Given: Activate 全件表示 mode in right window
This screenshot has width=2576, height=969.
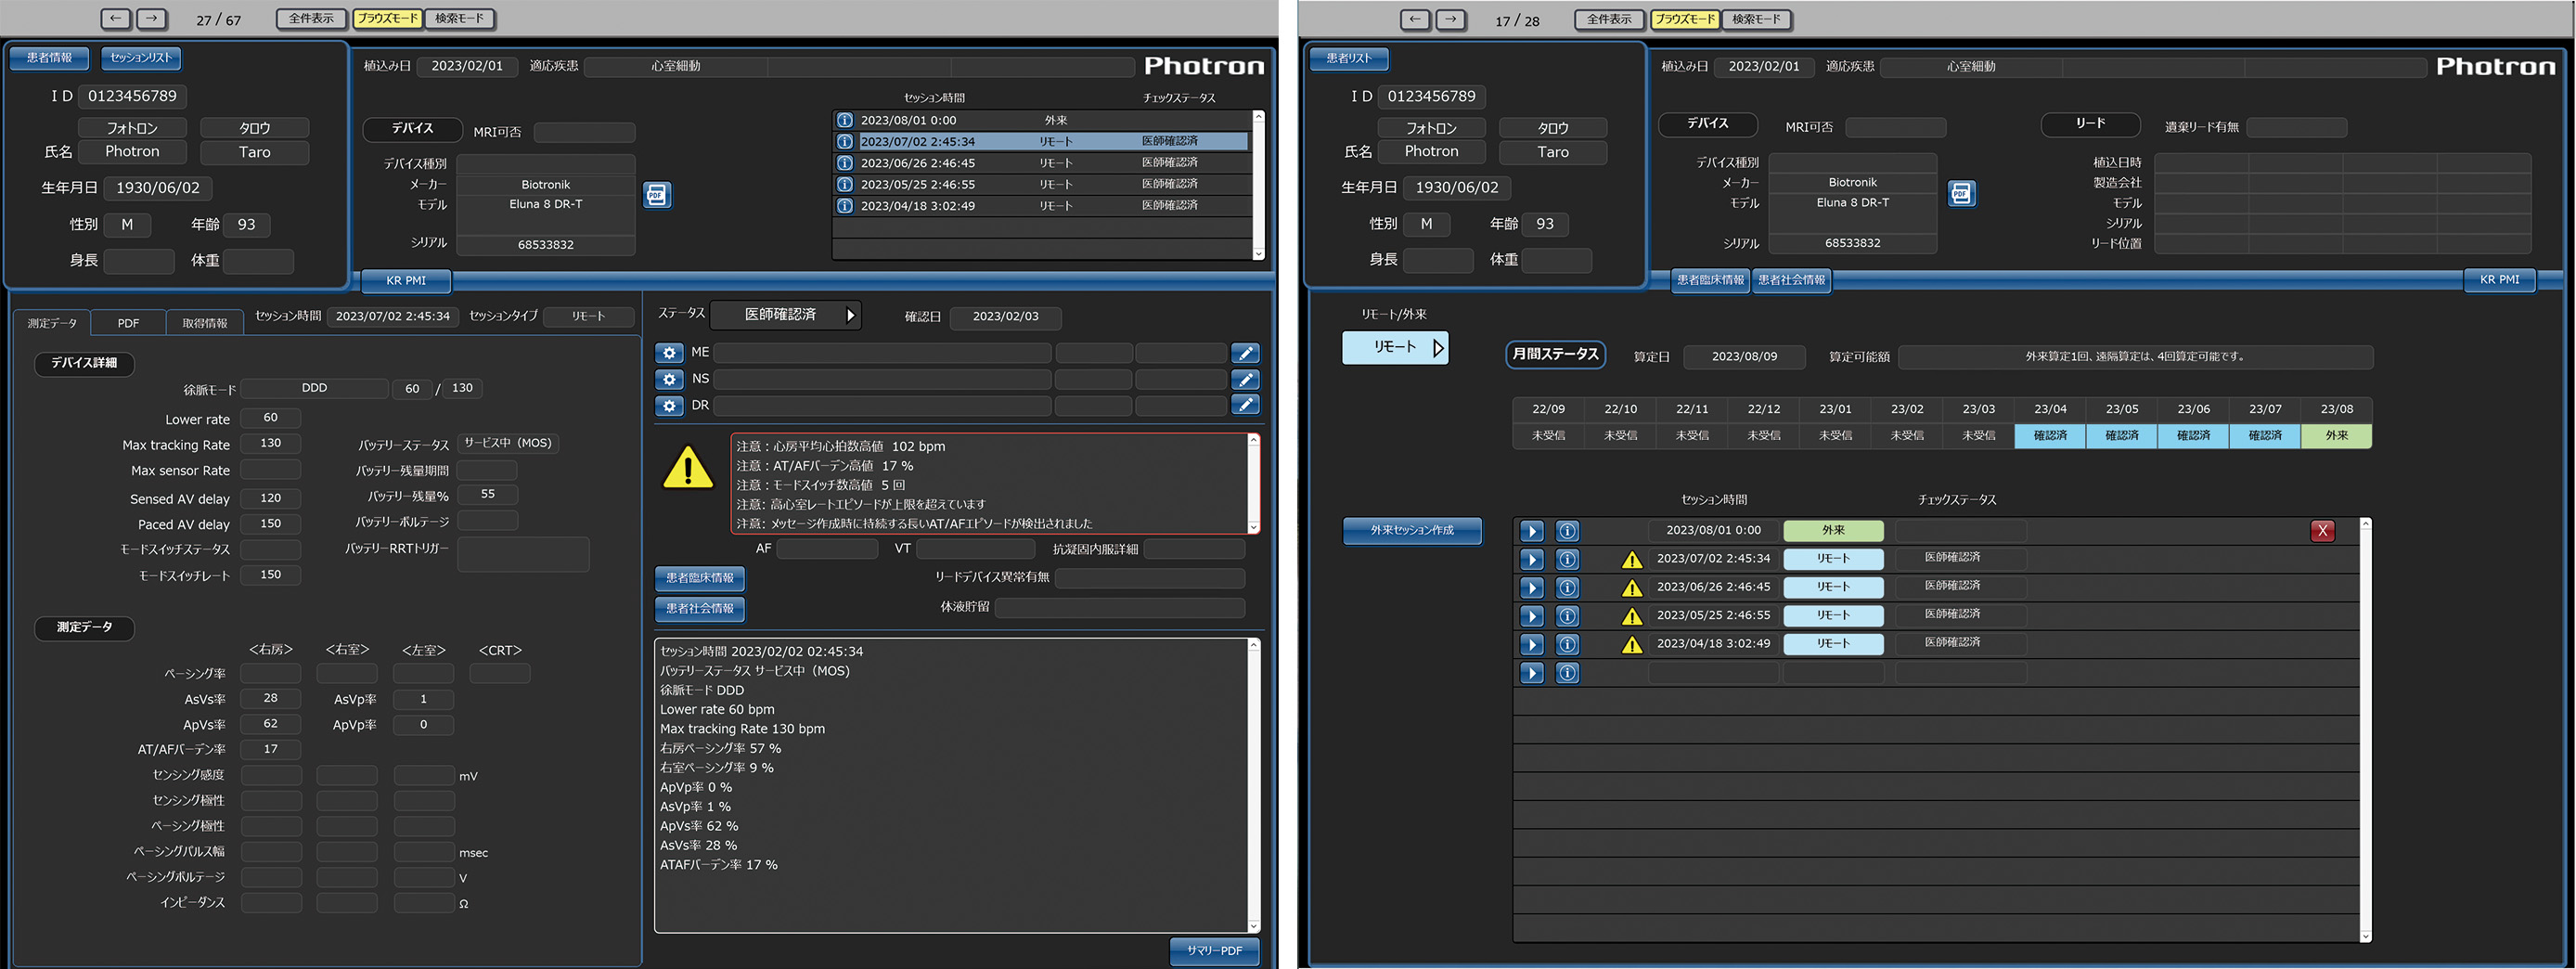Looking at the screenshot, I should (1609, 19).
